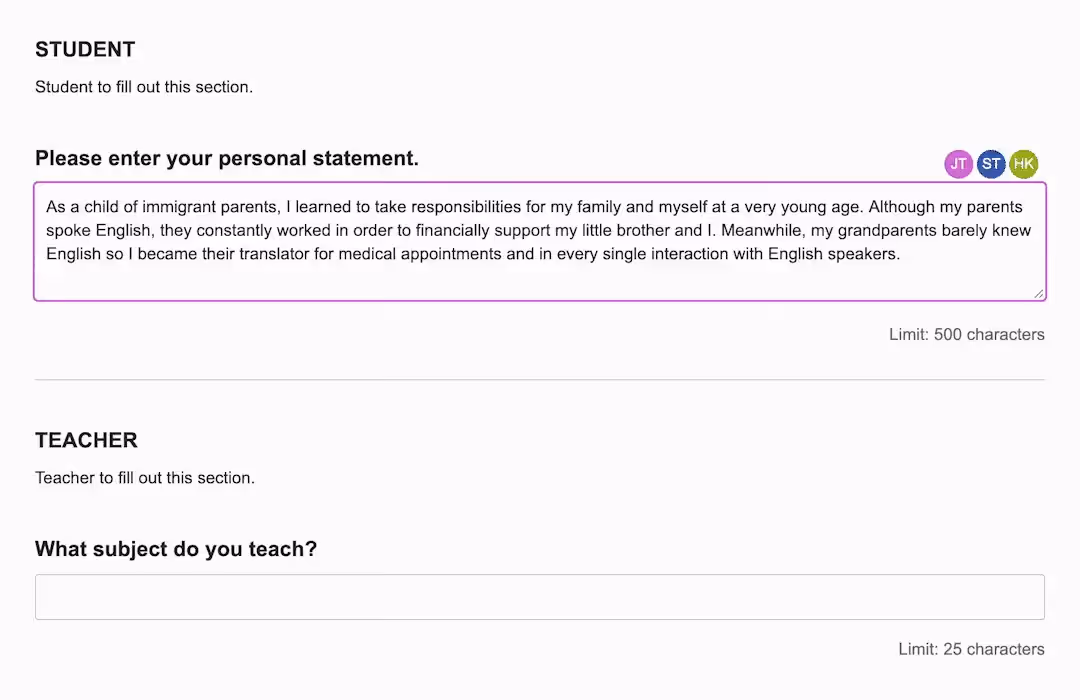1080x700 pixels.
Task: Click the "What subject do you teach?" label
Action: click(176, 549)
